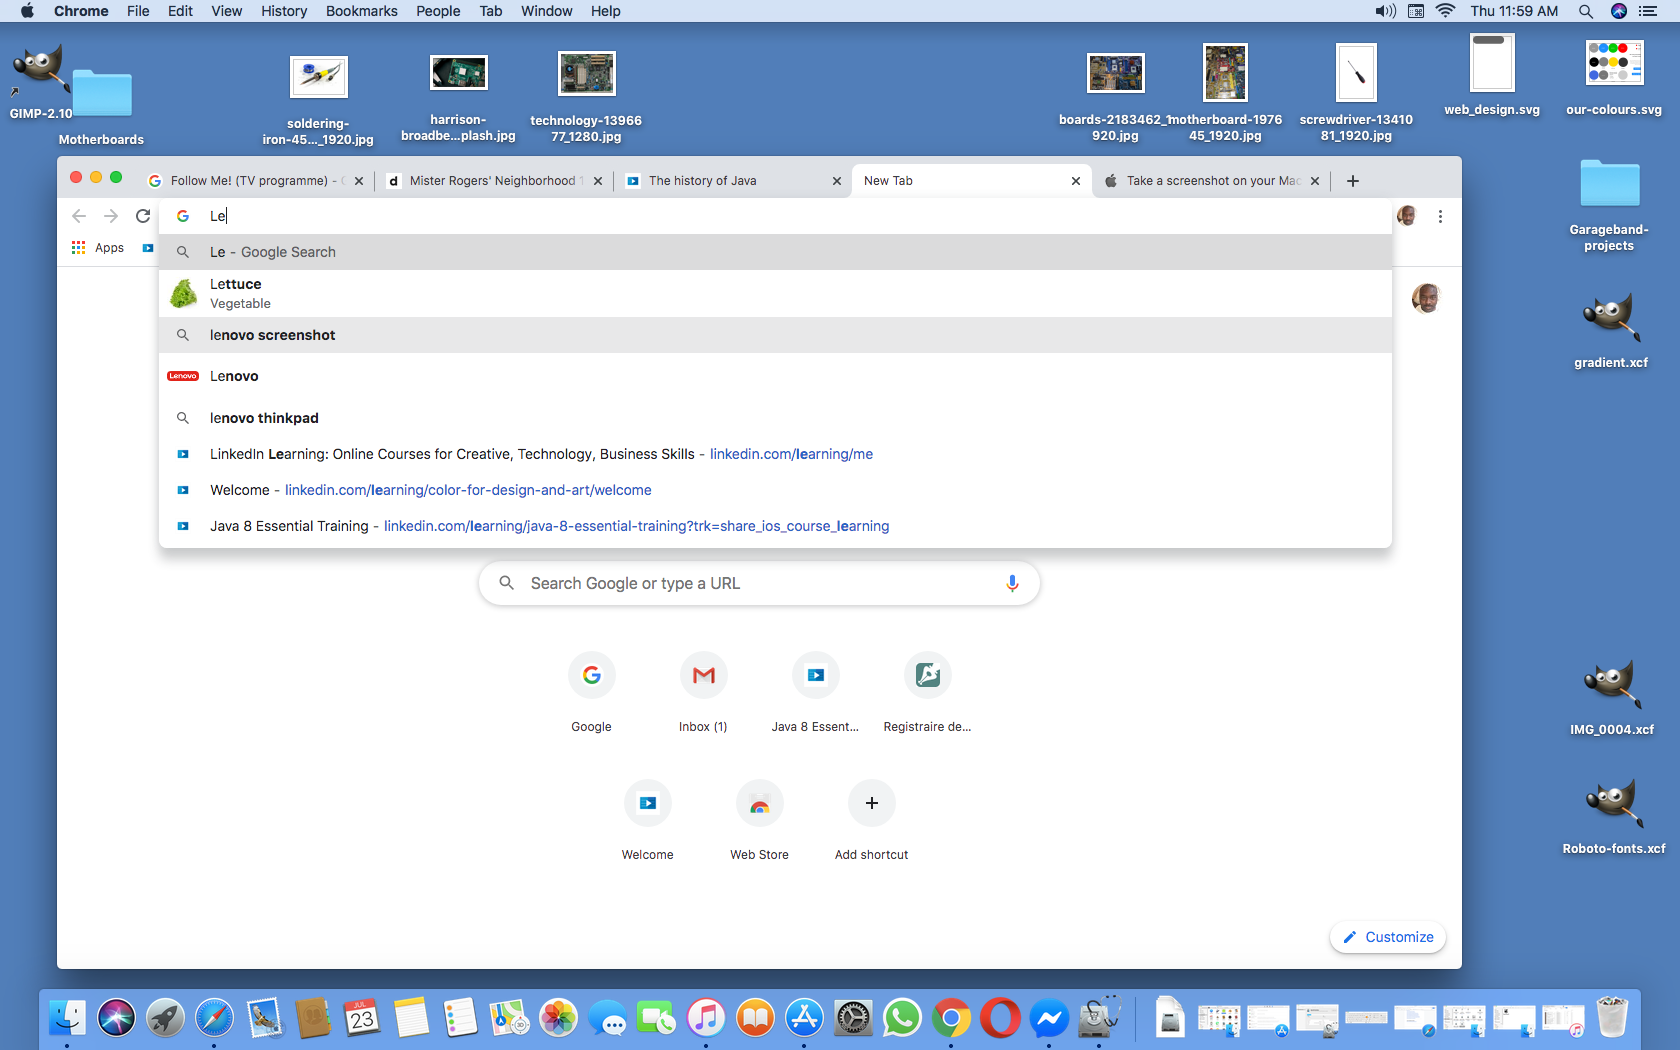Open the Inbox Gmail shortcut
Image resolution: width=1680 pixels, height=1050 pixels.
tap(703, 676)
